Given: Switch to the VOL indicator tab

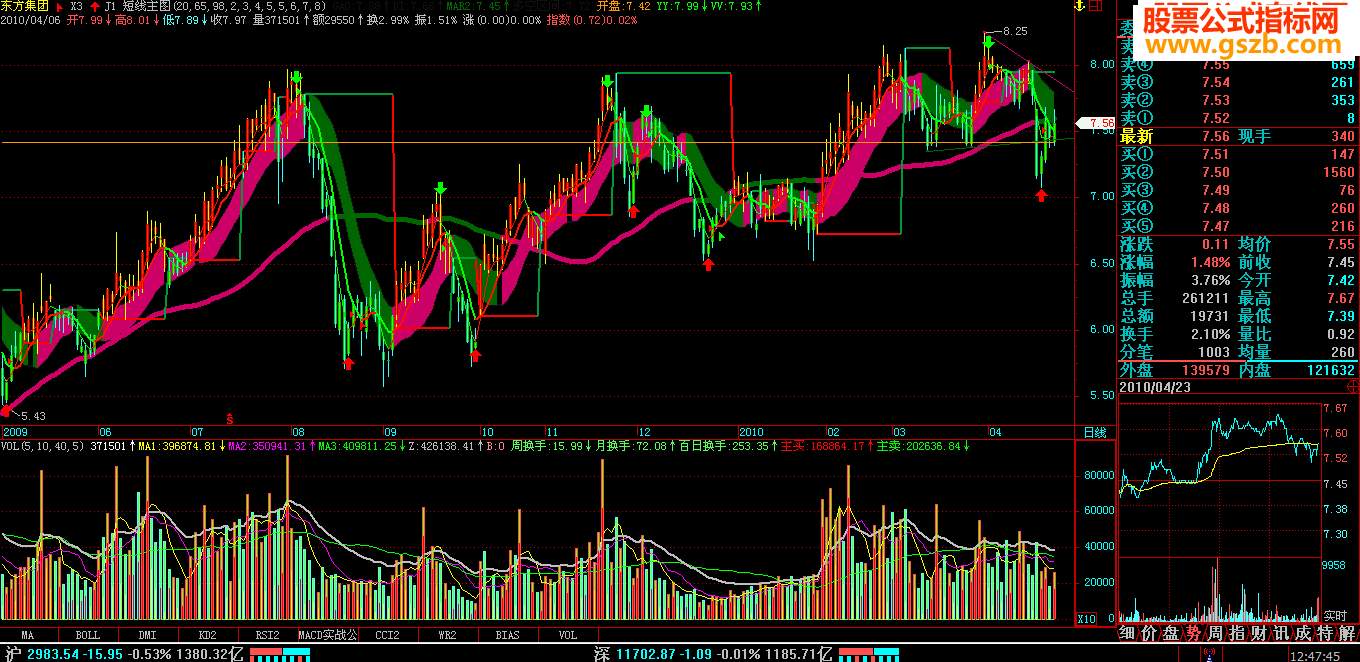Looking at the screenshot, I should 568,634.
